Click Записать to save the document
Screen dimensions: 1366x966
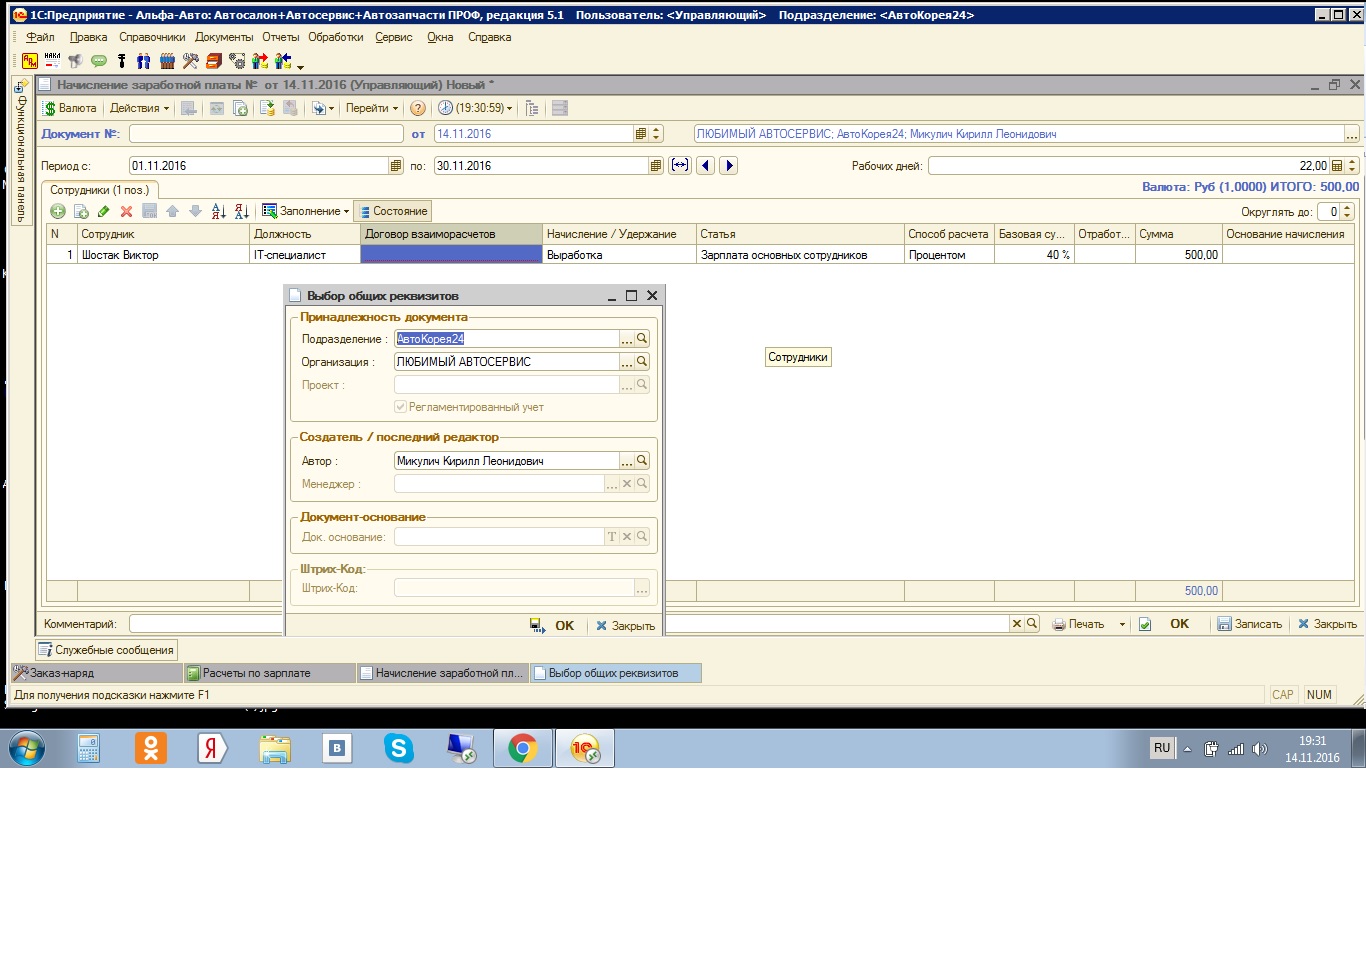click(1249, 624)
